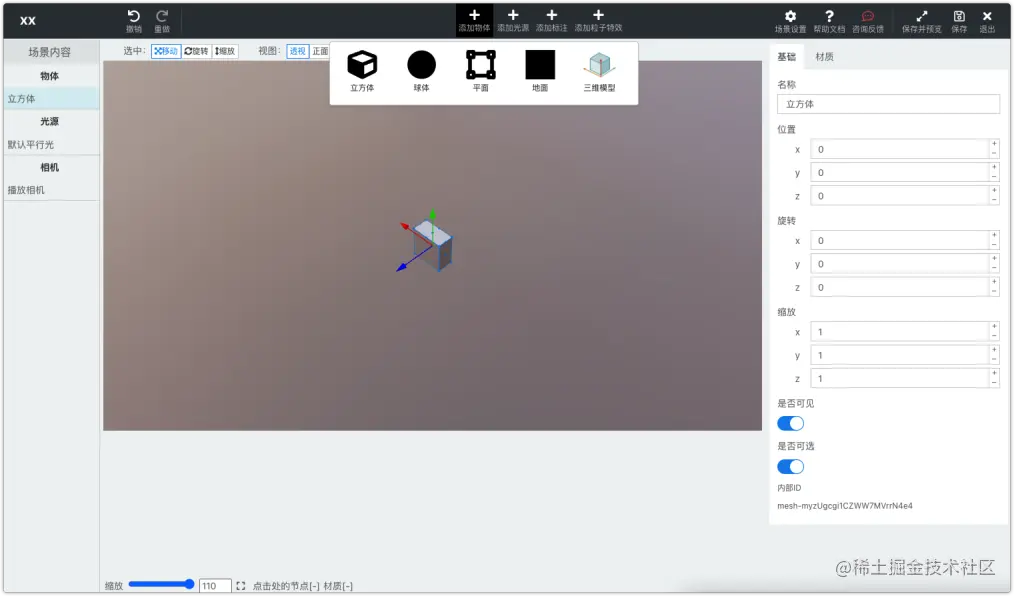Decrease 位置 y with its minus stepper
Viewport: 1014px width, 596px height.
[x=994, y=177]
